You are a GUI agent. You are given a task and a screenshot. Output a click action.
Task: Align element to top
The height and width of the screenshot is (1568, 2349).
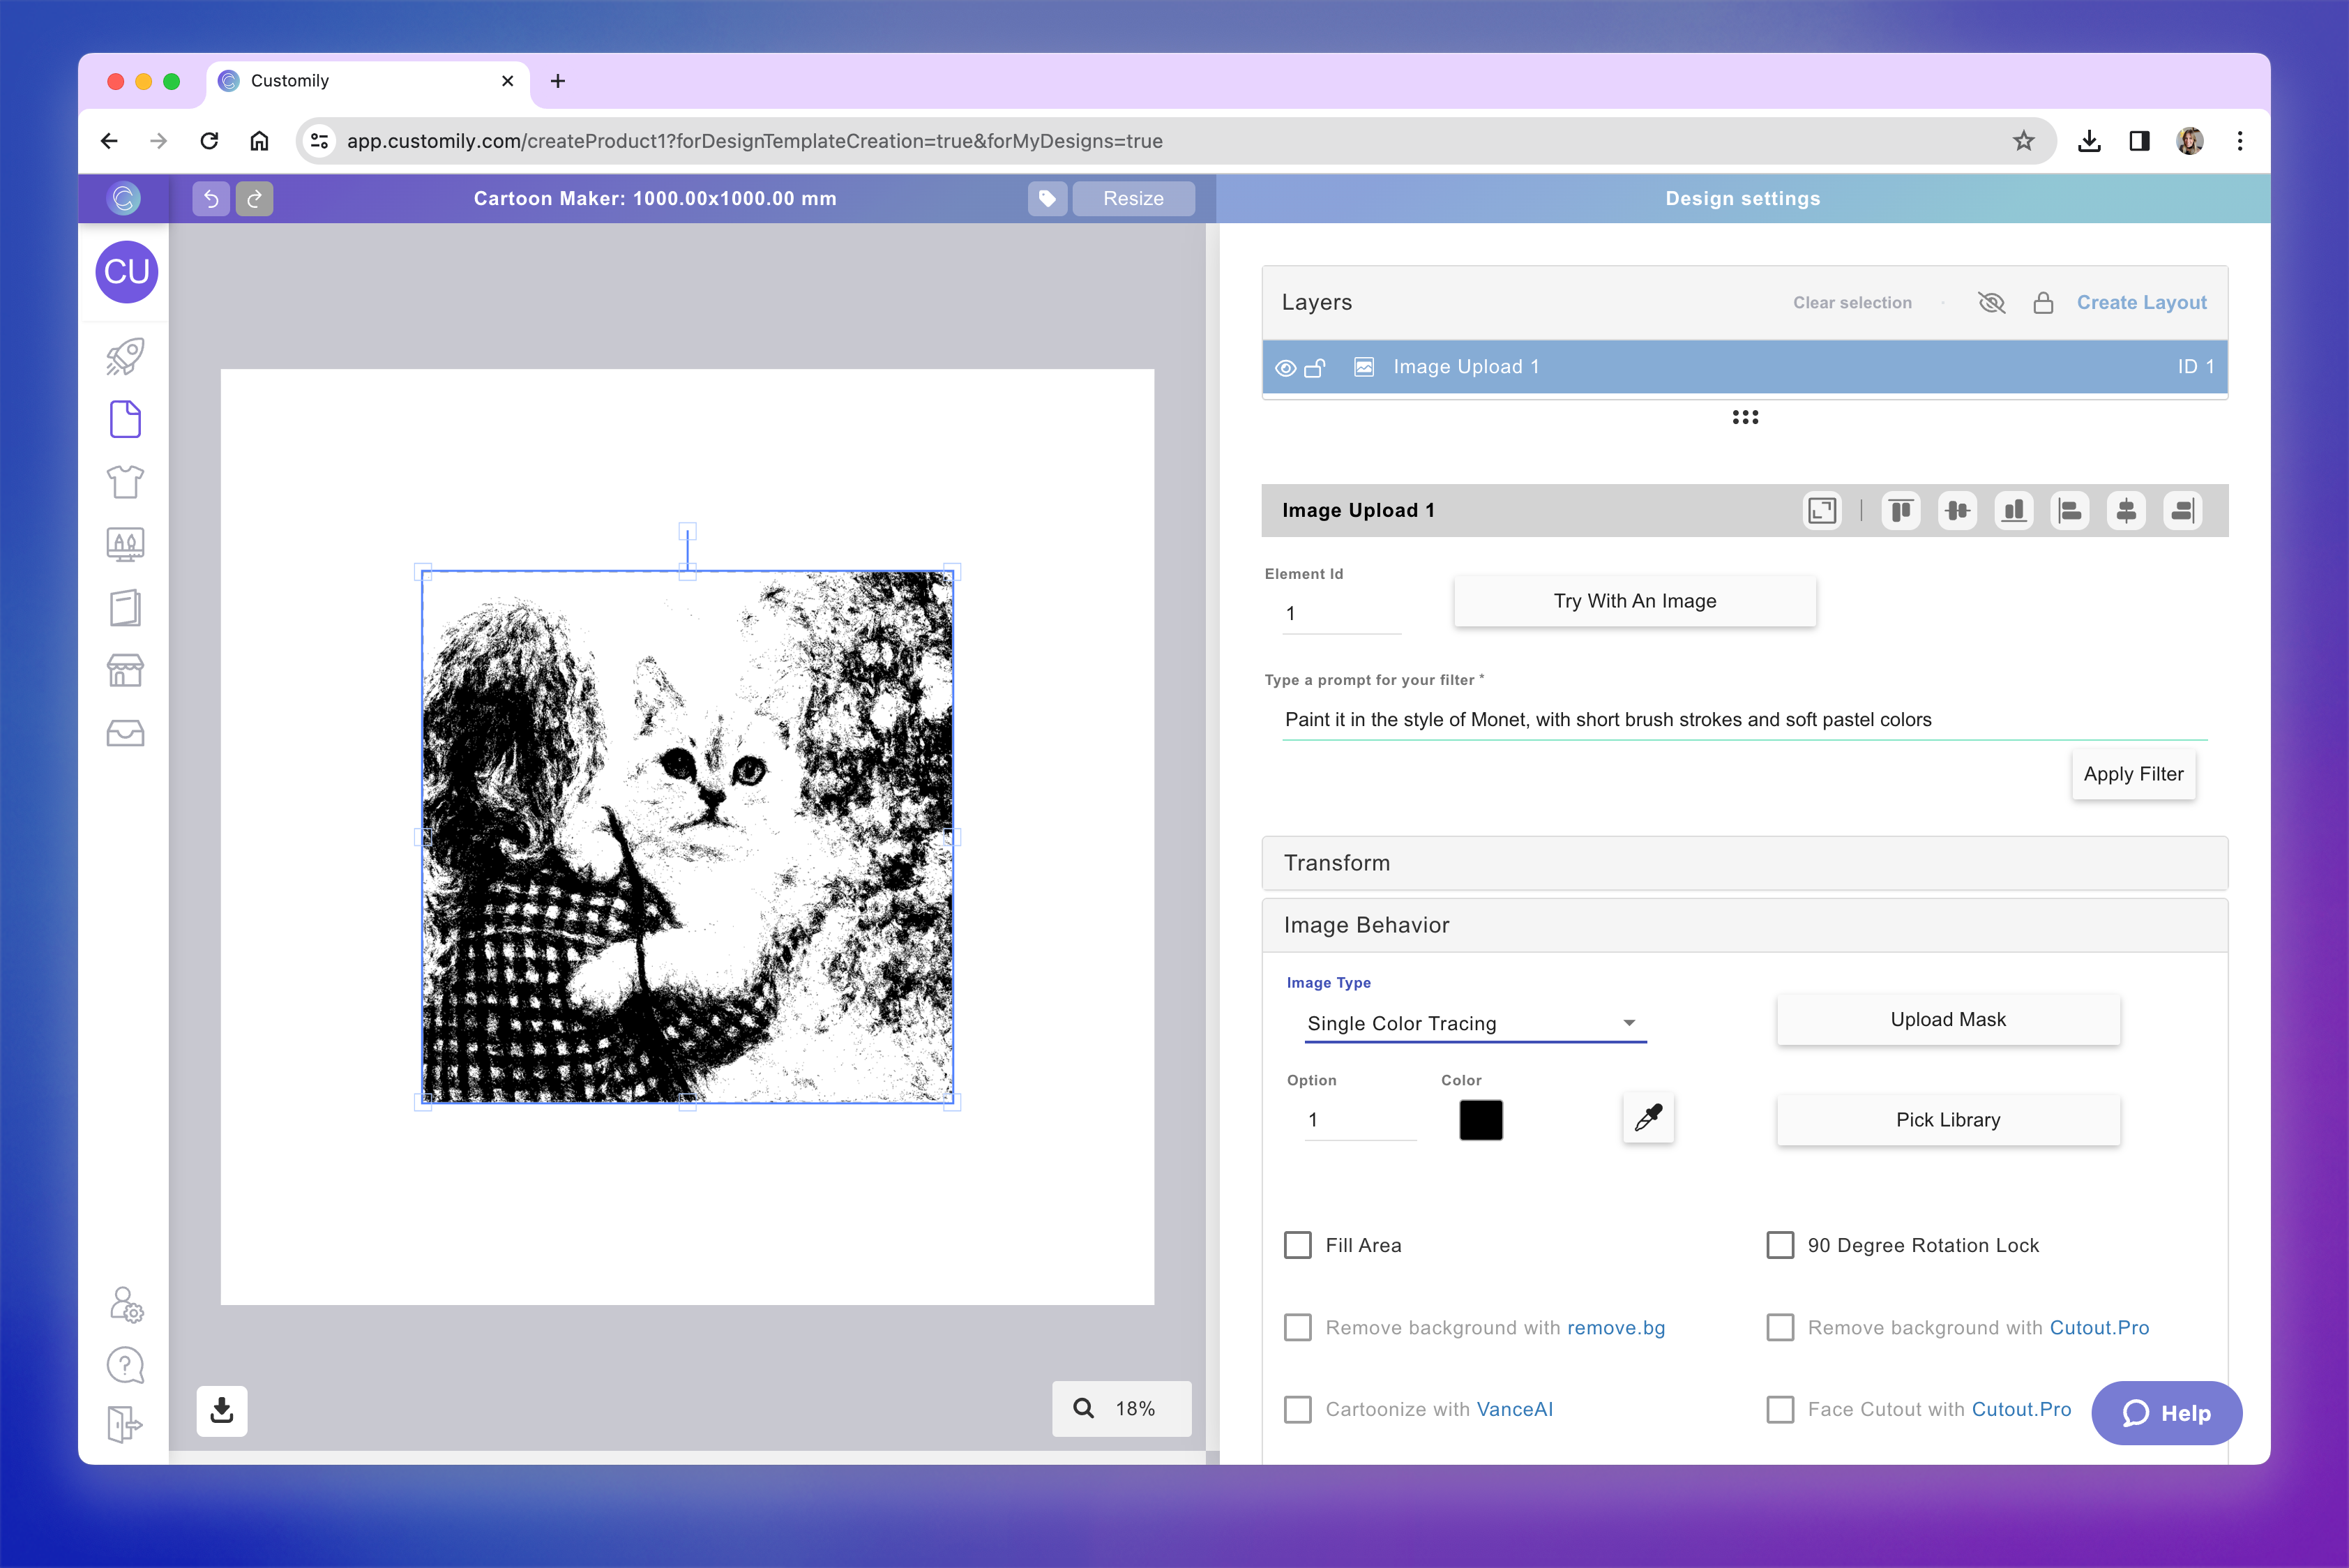(x=1901, y=511)
